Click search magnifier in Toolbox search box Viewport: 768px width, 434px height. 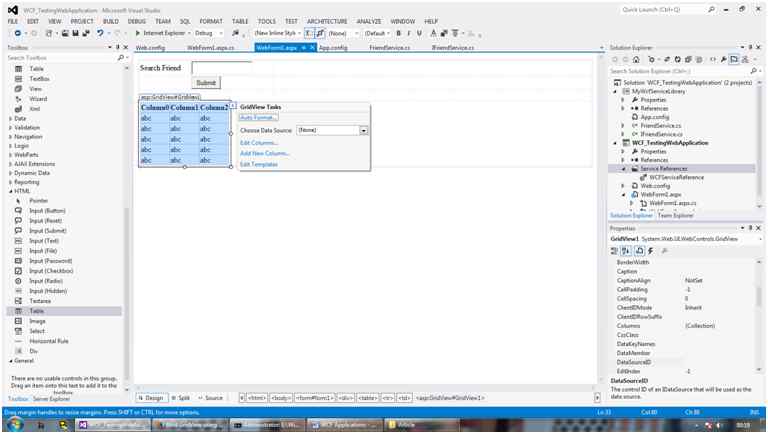(x=120, y=58)
